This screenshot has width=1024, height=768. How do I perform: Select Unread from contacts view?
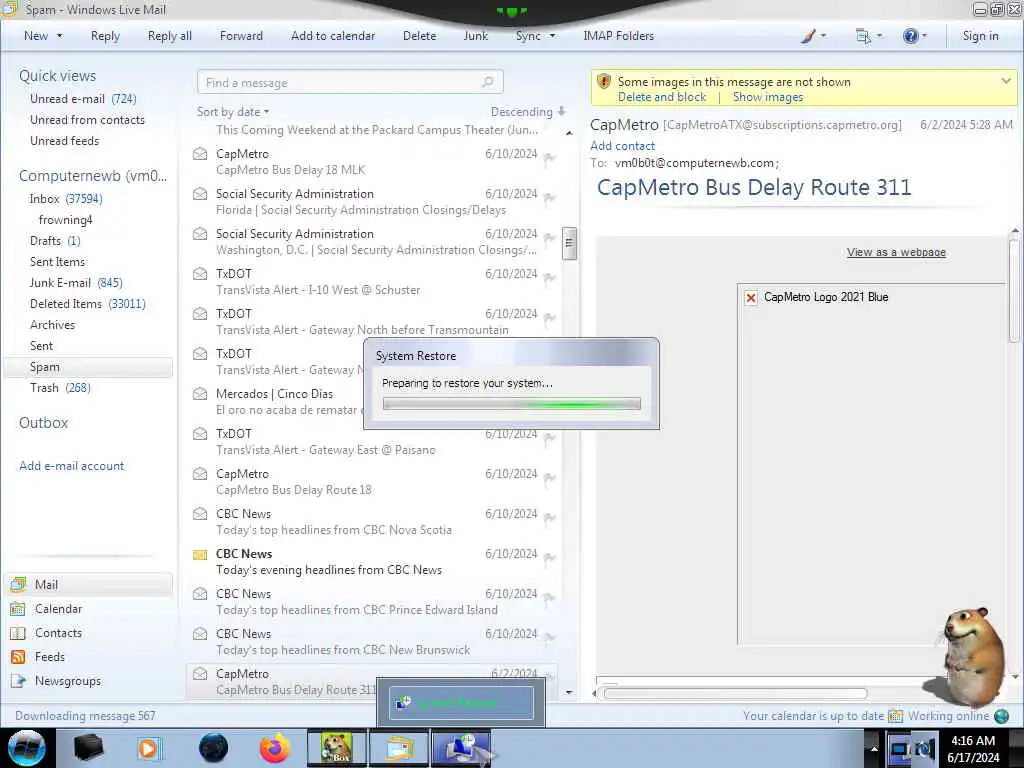click(87, 120)
